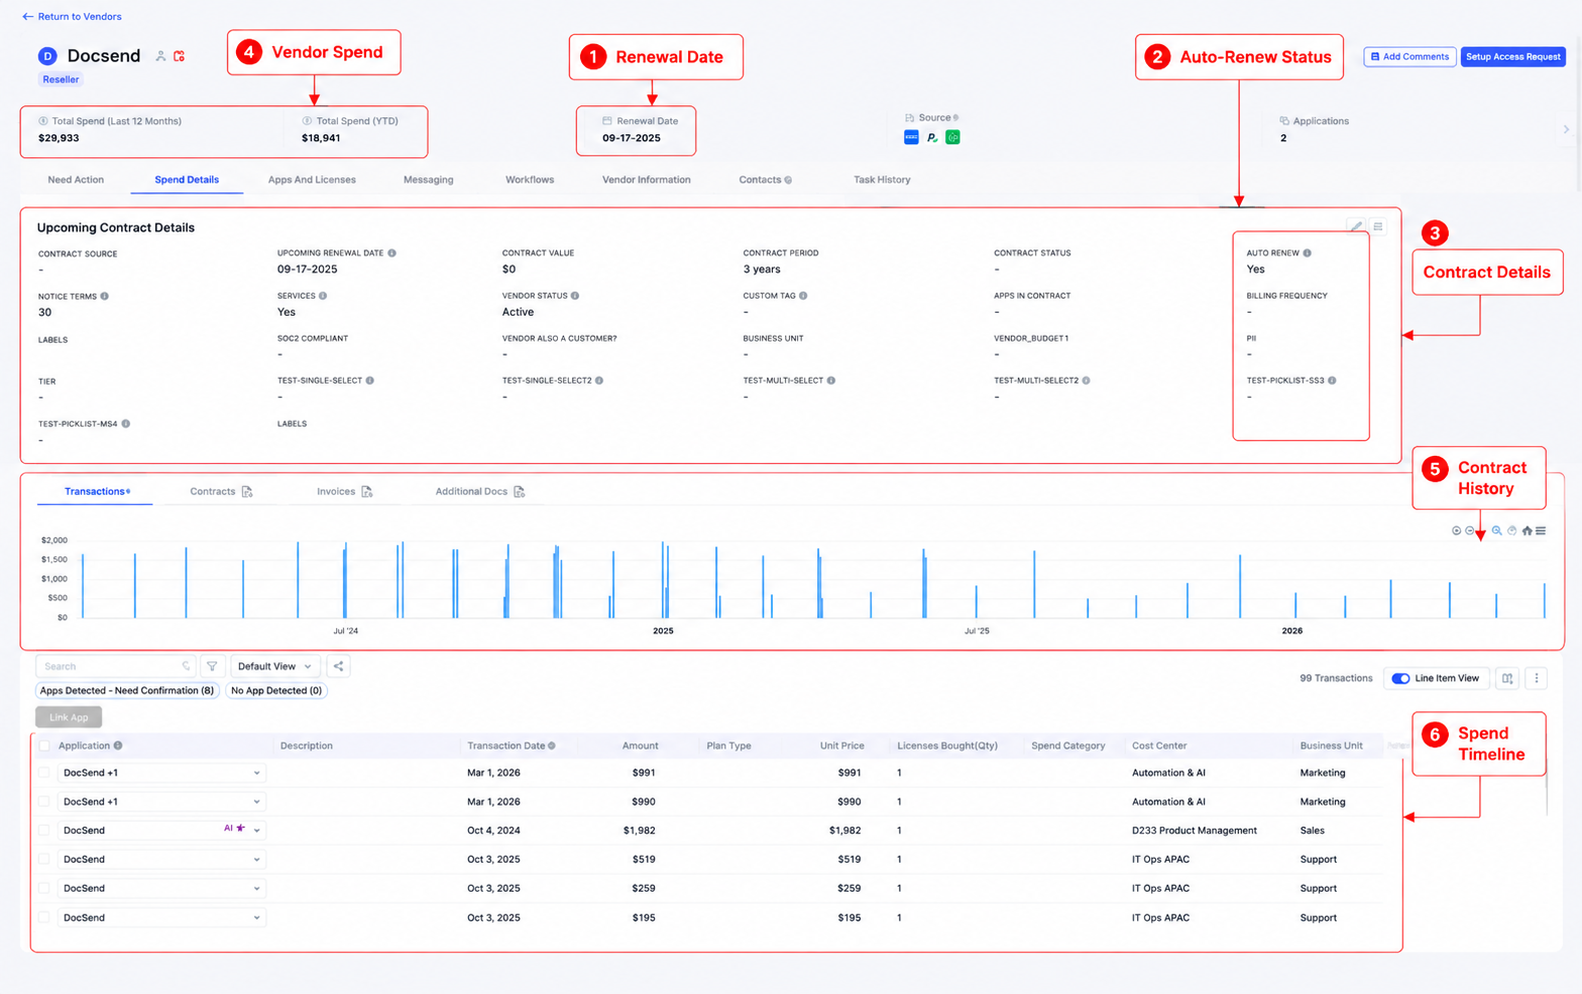
Task: Click the info icon next to Vendor Status
Action: coord(575,296)
